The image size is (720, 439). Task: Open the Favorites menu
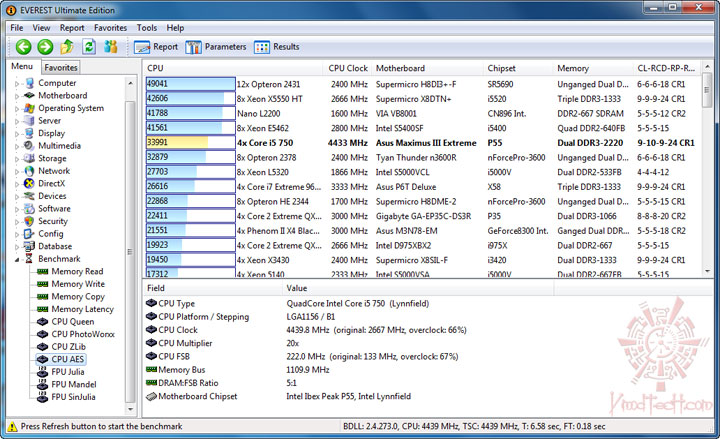(110, 28)
